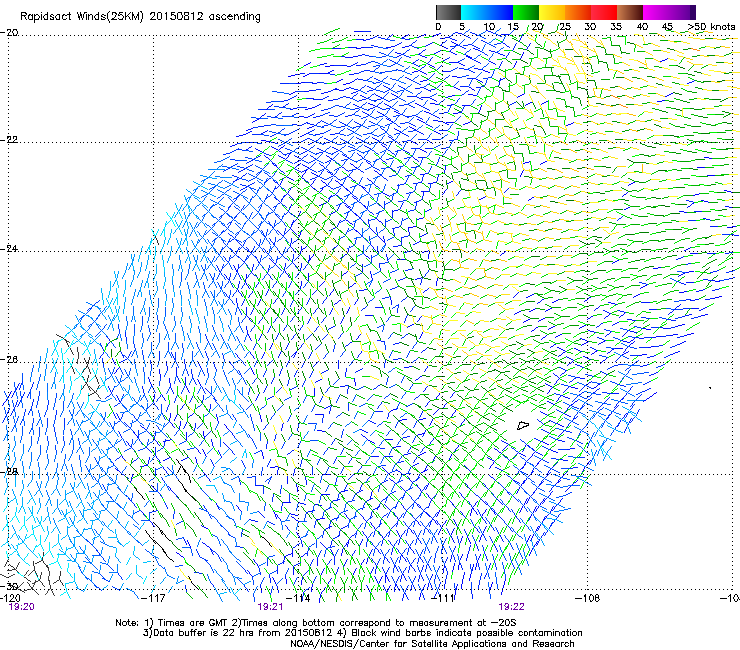Click the dark purple 45-50 knots legend color
This screenshot has width=740, height=650.
coord(682,12)
